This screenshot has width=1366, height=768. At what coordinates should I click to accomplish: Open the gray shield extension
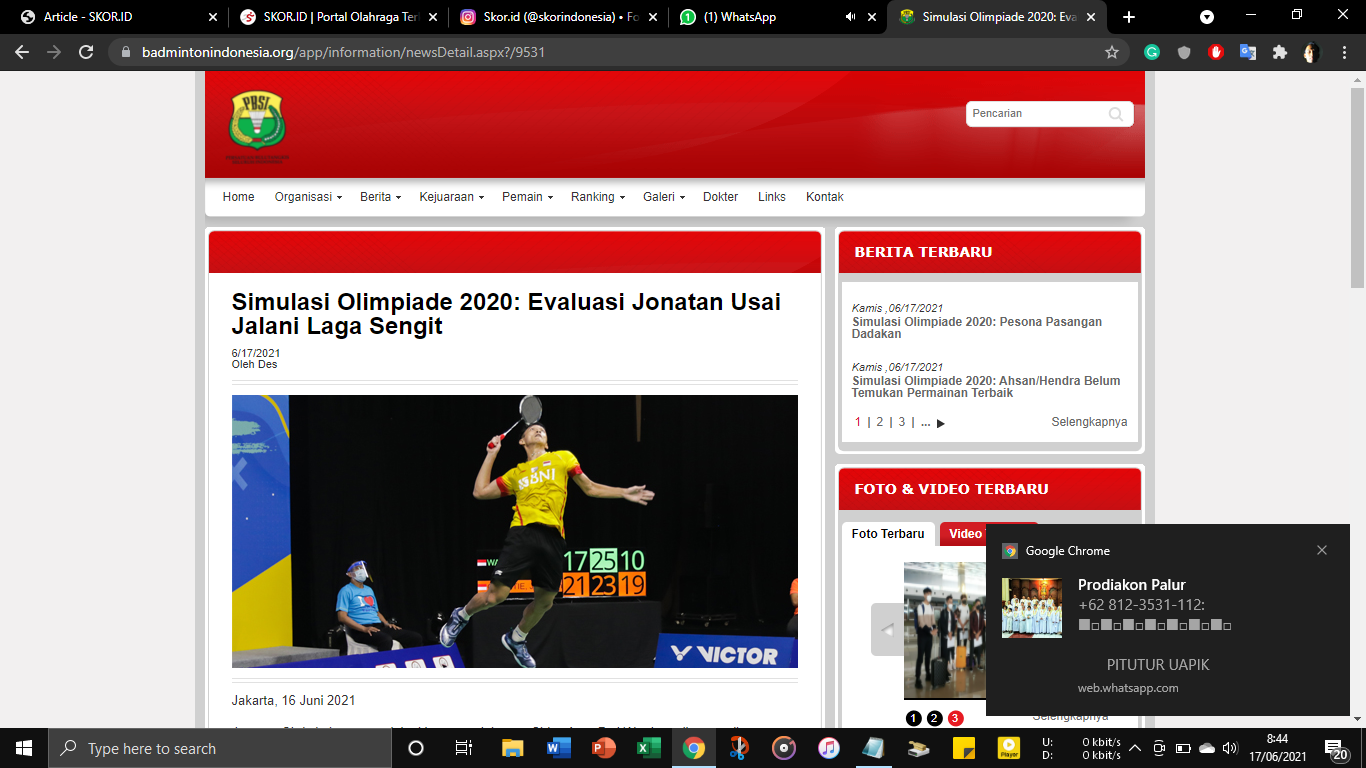point(1184,52)
